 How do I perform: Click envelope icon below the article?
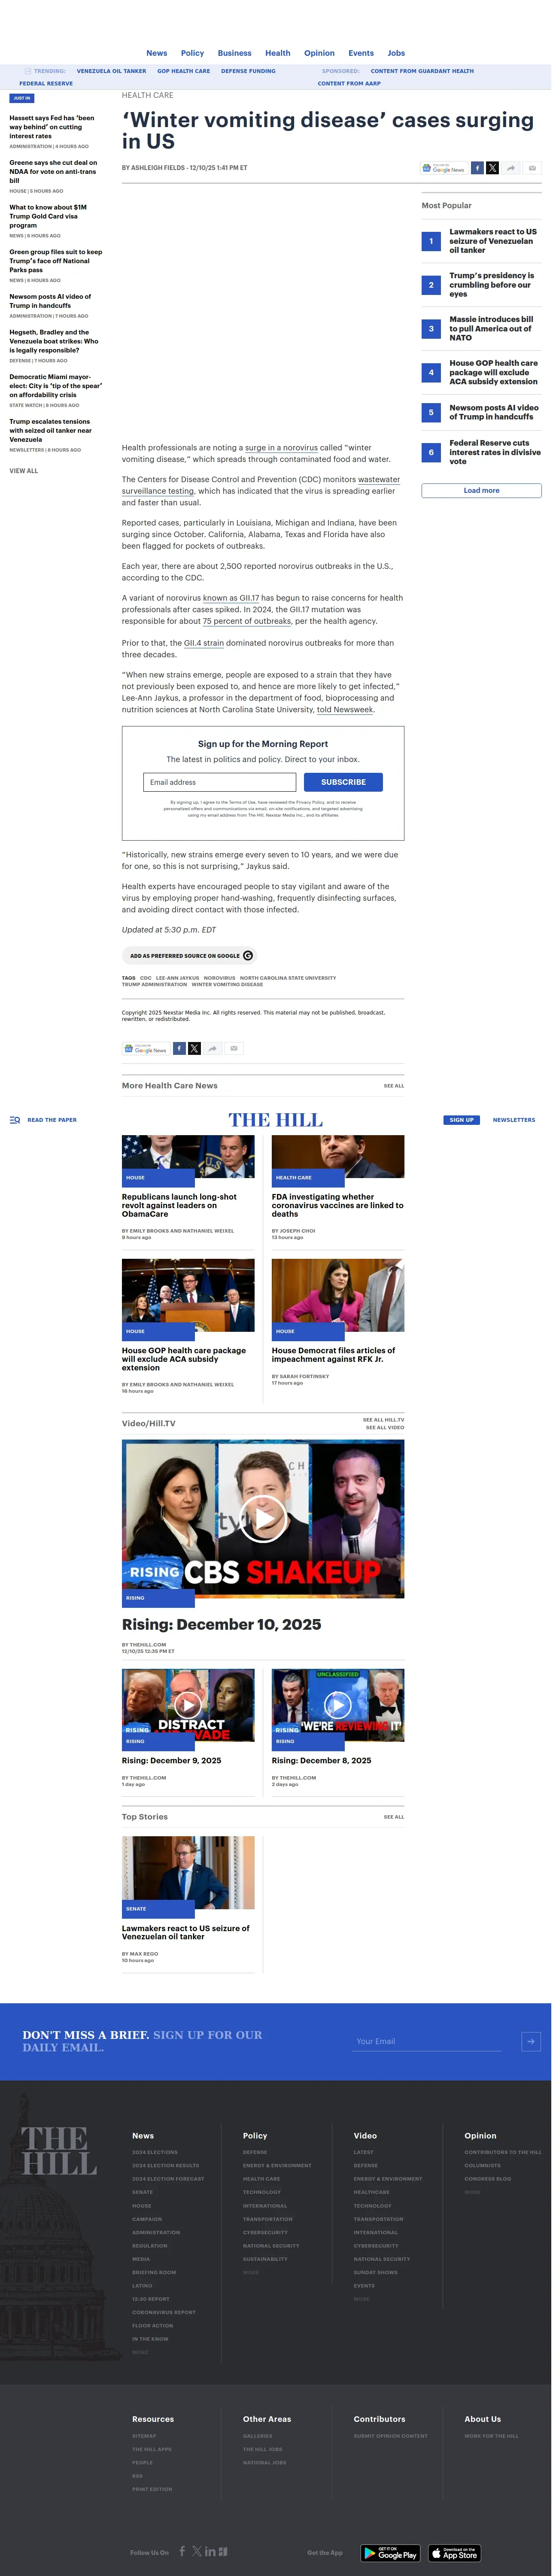pos(234,1048)
